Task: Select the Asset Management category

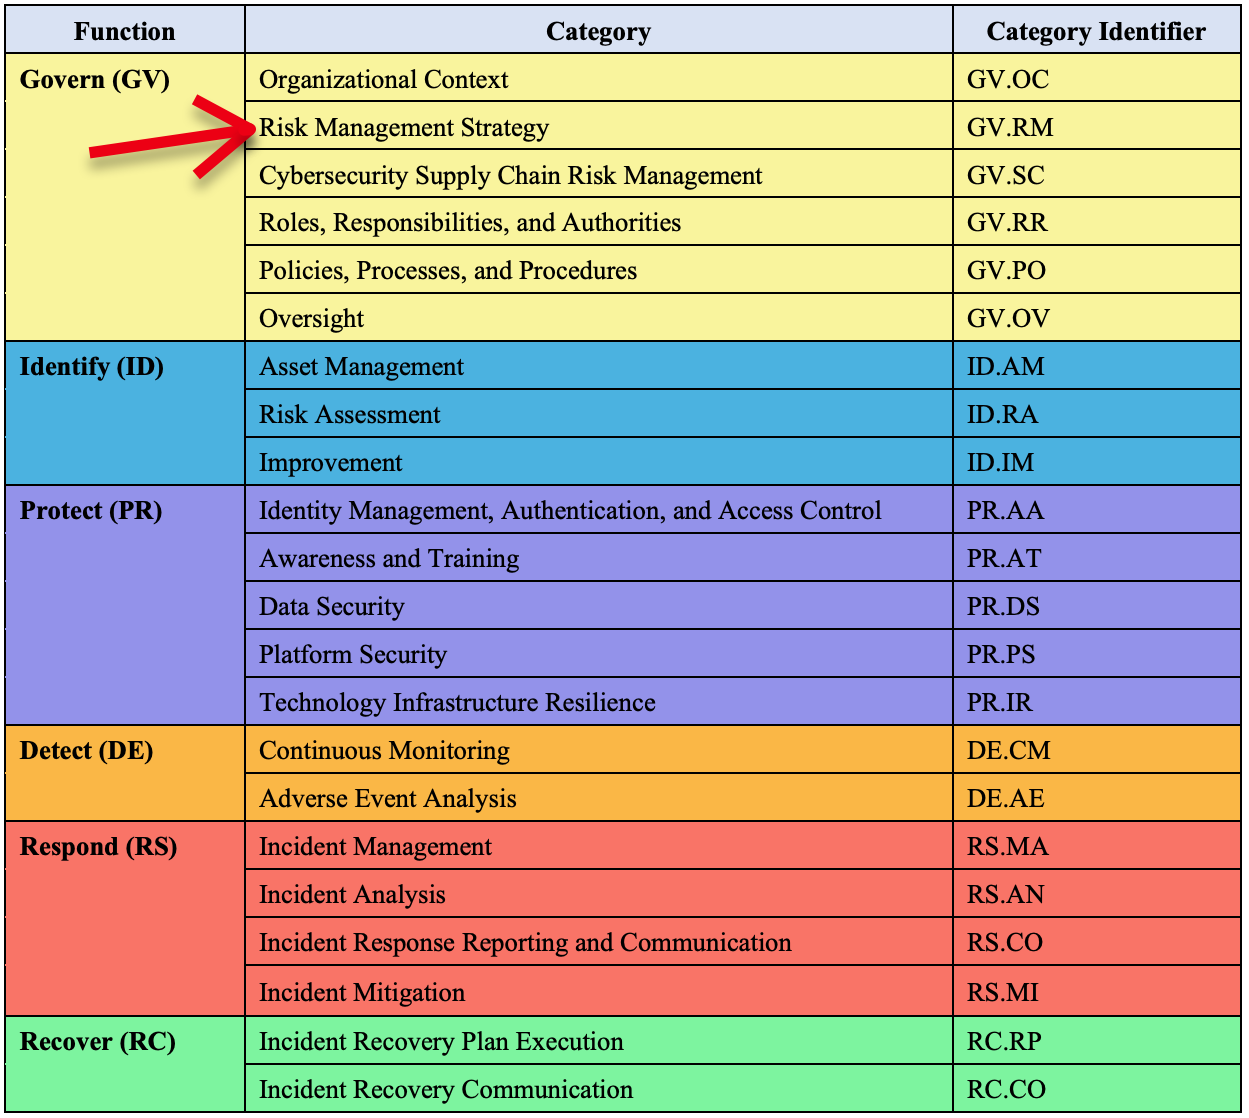Action: click(361, 366)
